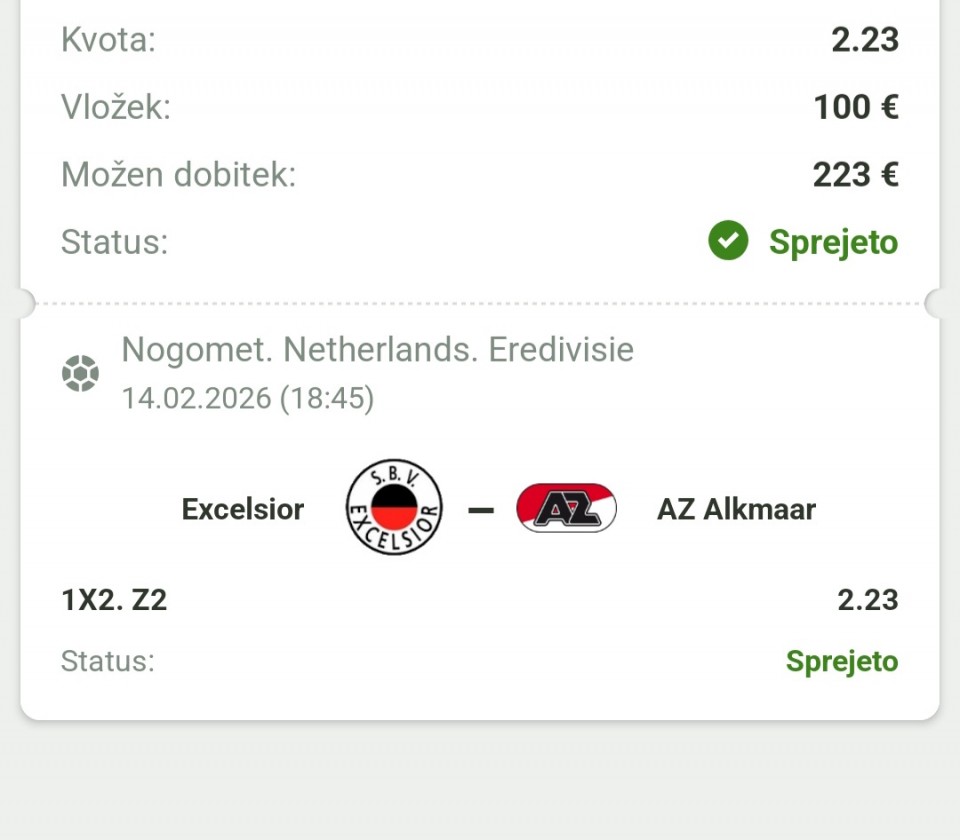Tap the dash separator between team logos
Viewport: 960px width, 840px height.
(x=481, y=510)
